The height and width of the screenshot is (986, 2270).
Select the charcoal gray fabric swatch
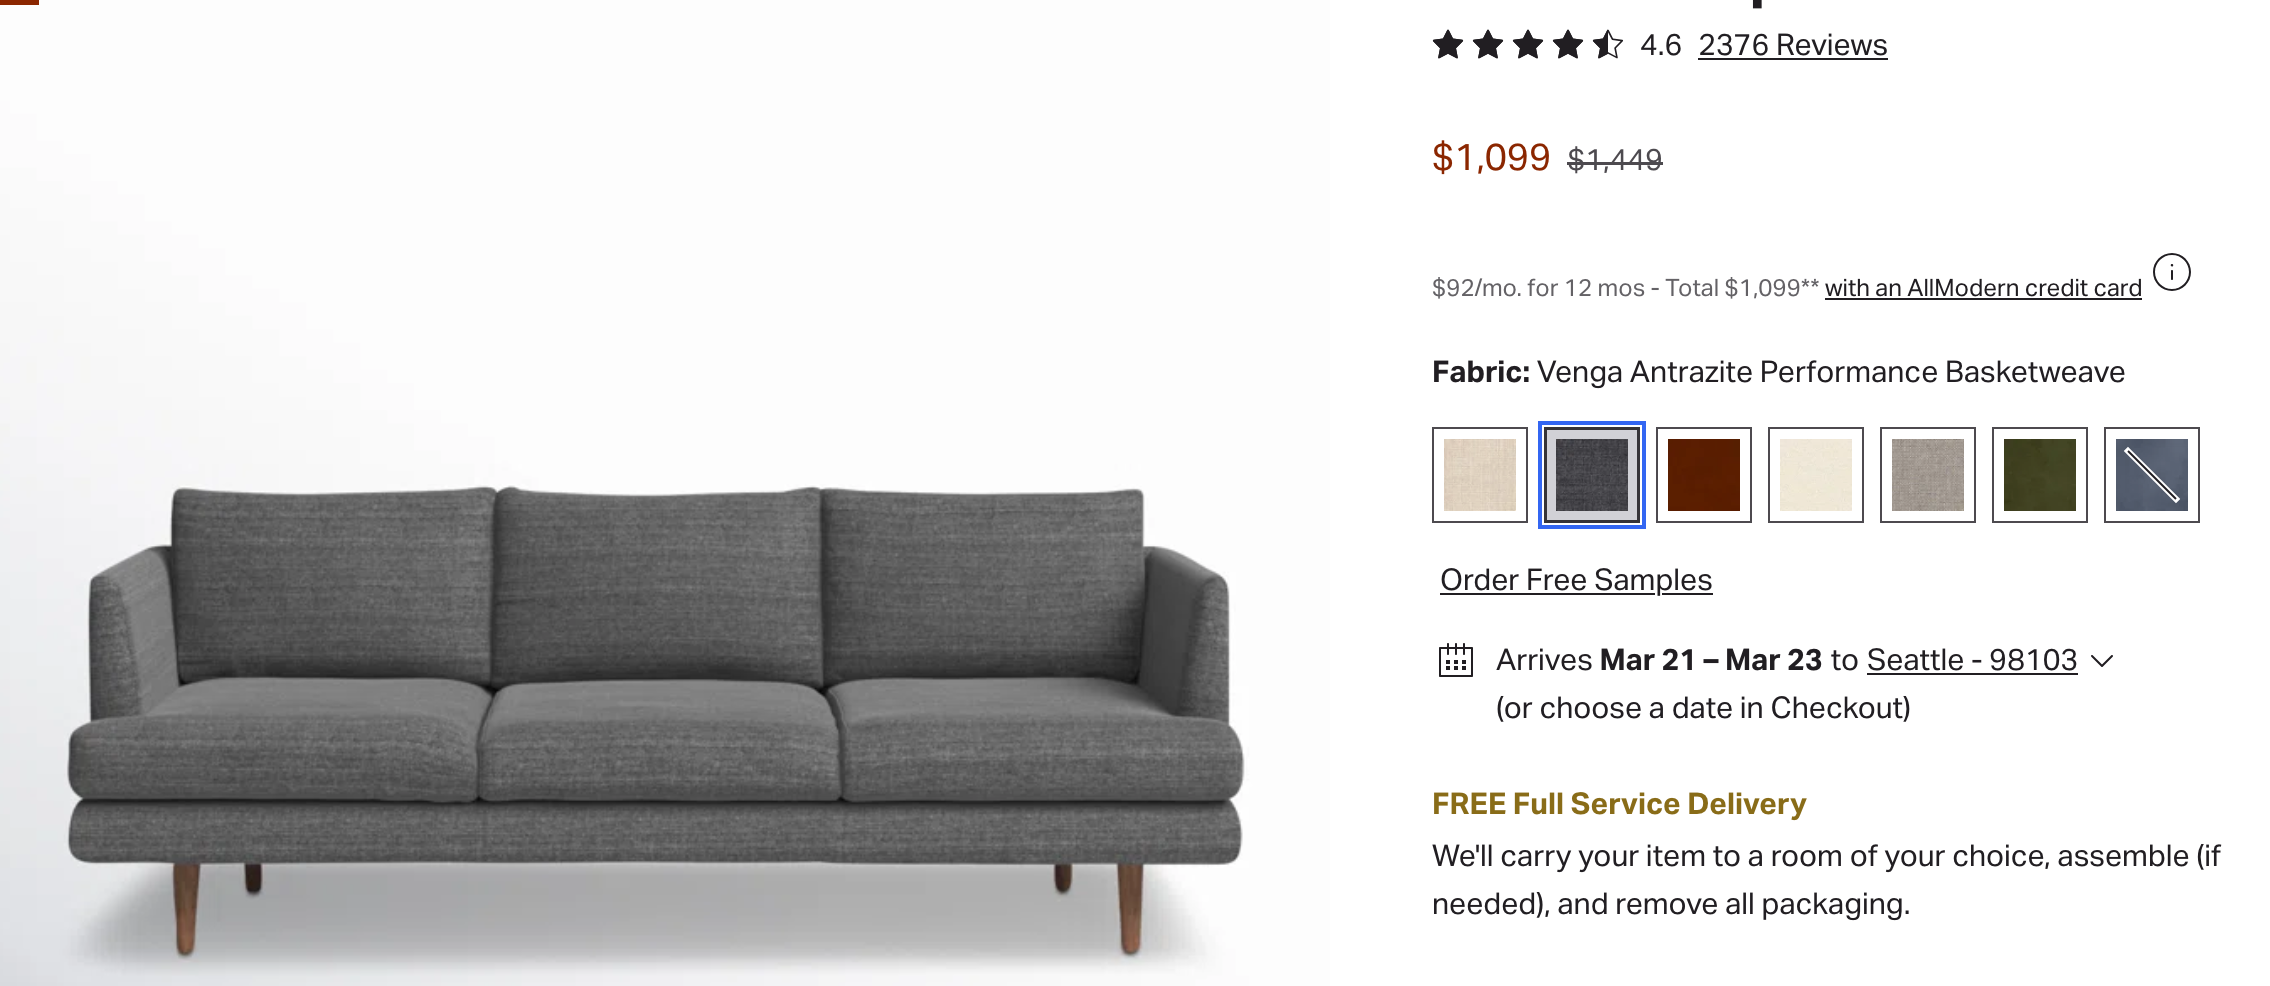click(1591, 475)
